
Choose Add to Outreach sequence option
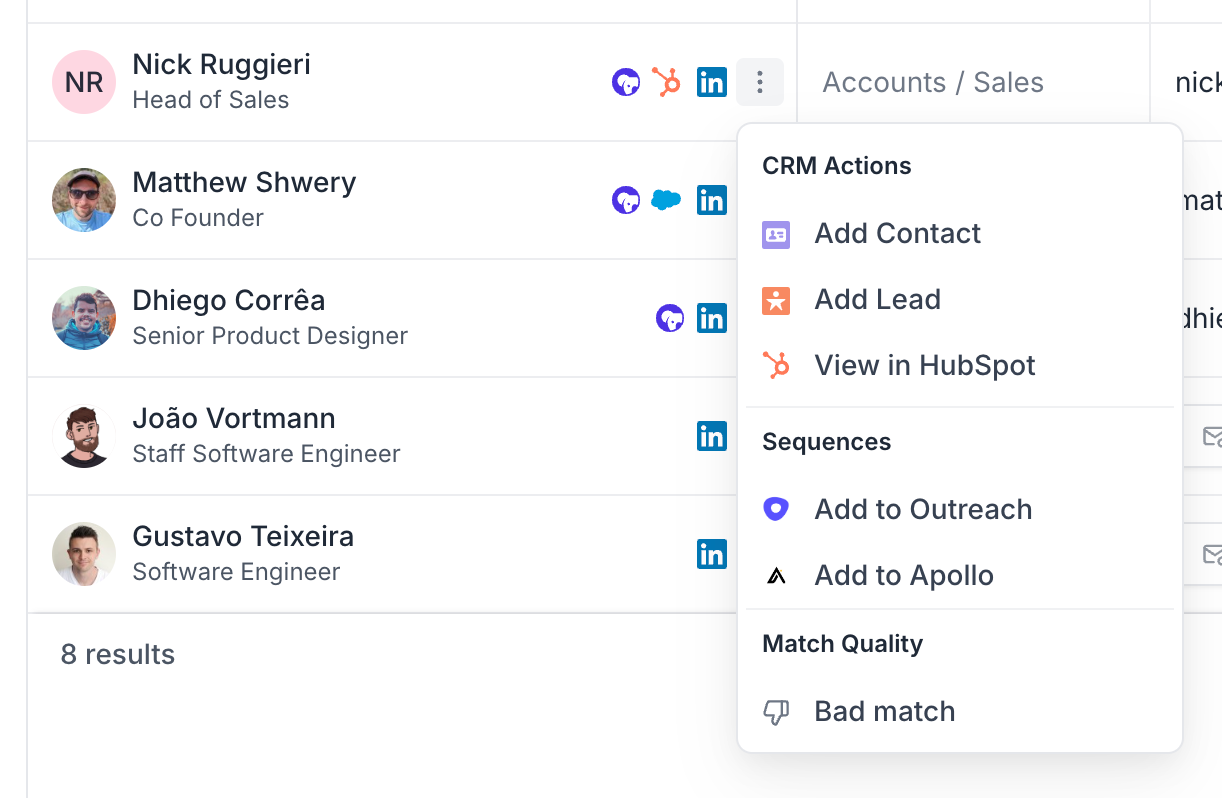[x=922, y=510]
